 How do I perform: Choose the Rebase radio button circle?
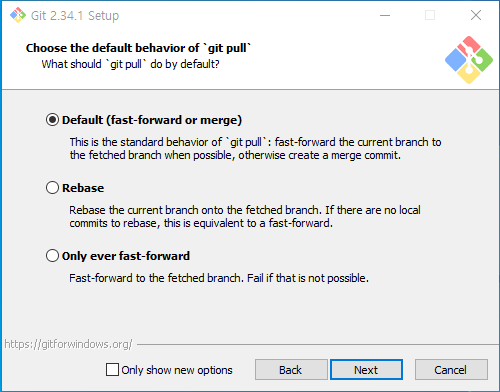pos(52,188)
